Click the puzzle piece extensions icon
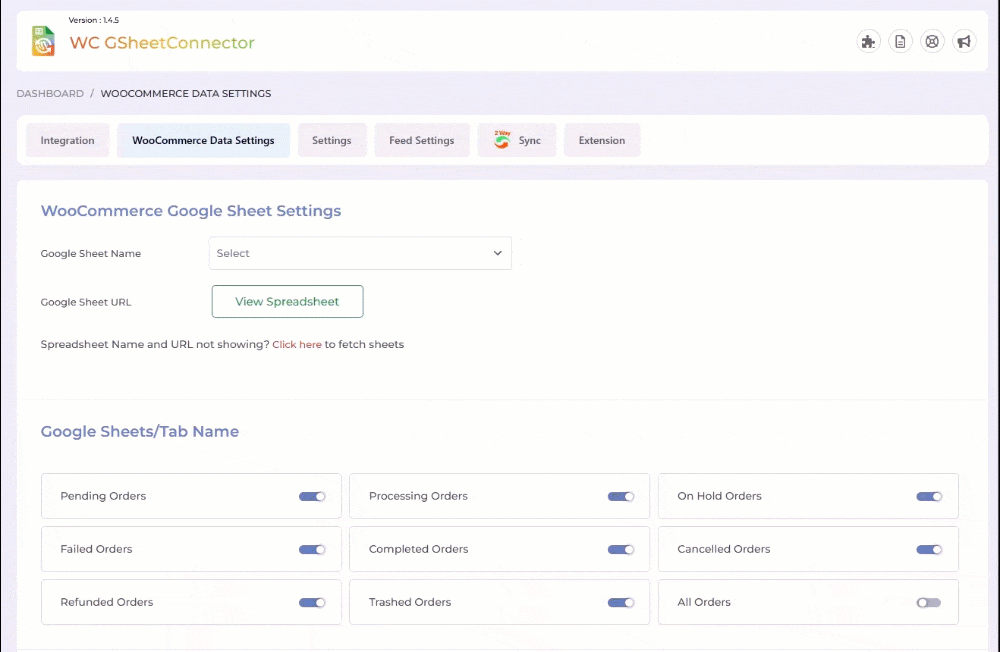Viewport: 1000px width, 652px height. click(x=869, y=41)
